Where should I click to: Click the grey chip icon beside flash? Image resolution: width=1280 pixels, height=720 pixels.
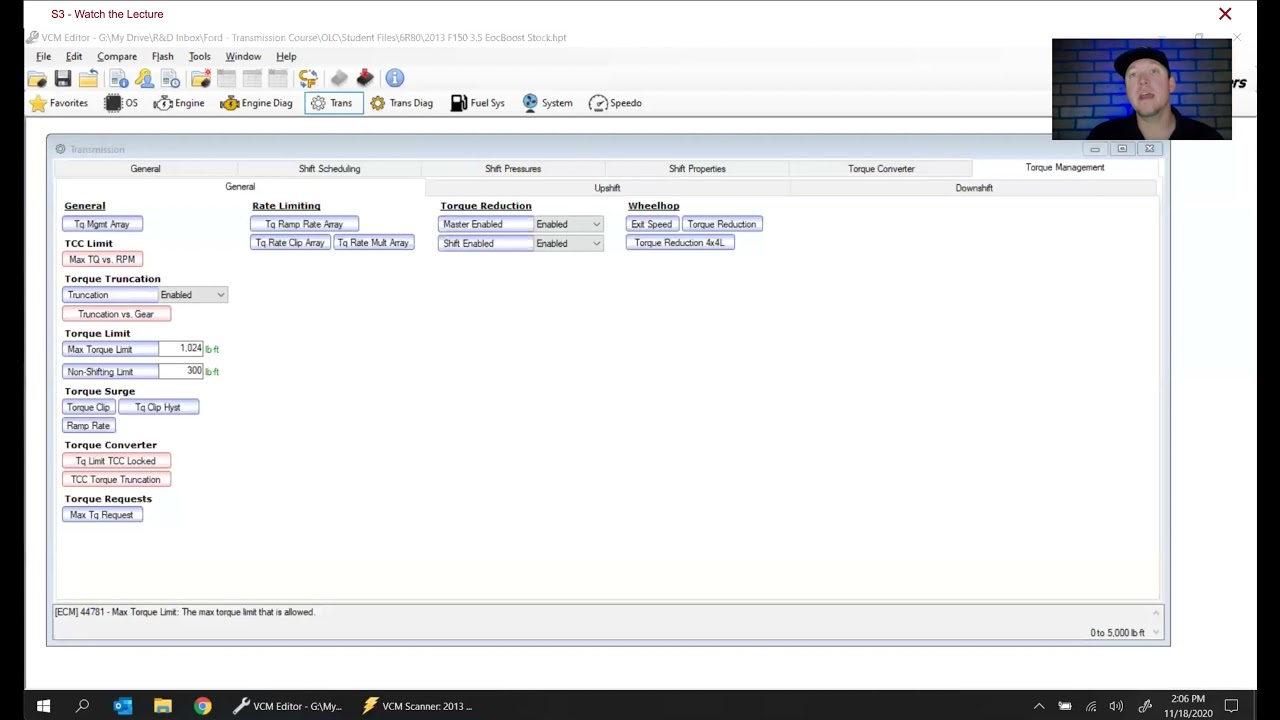[339, 78]
